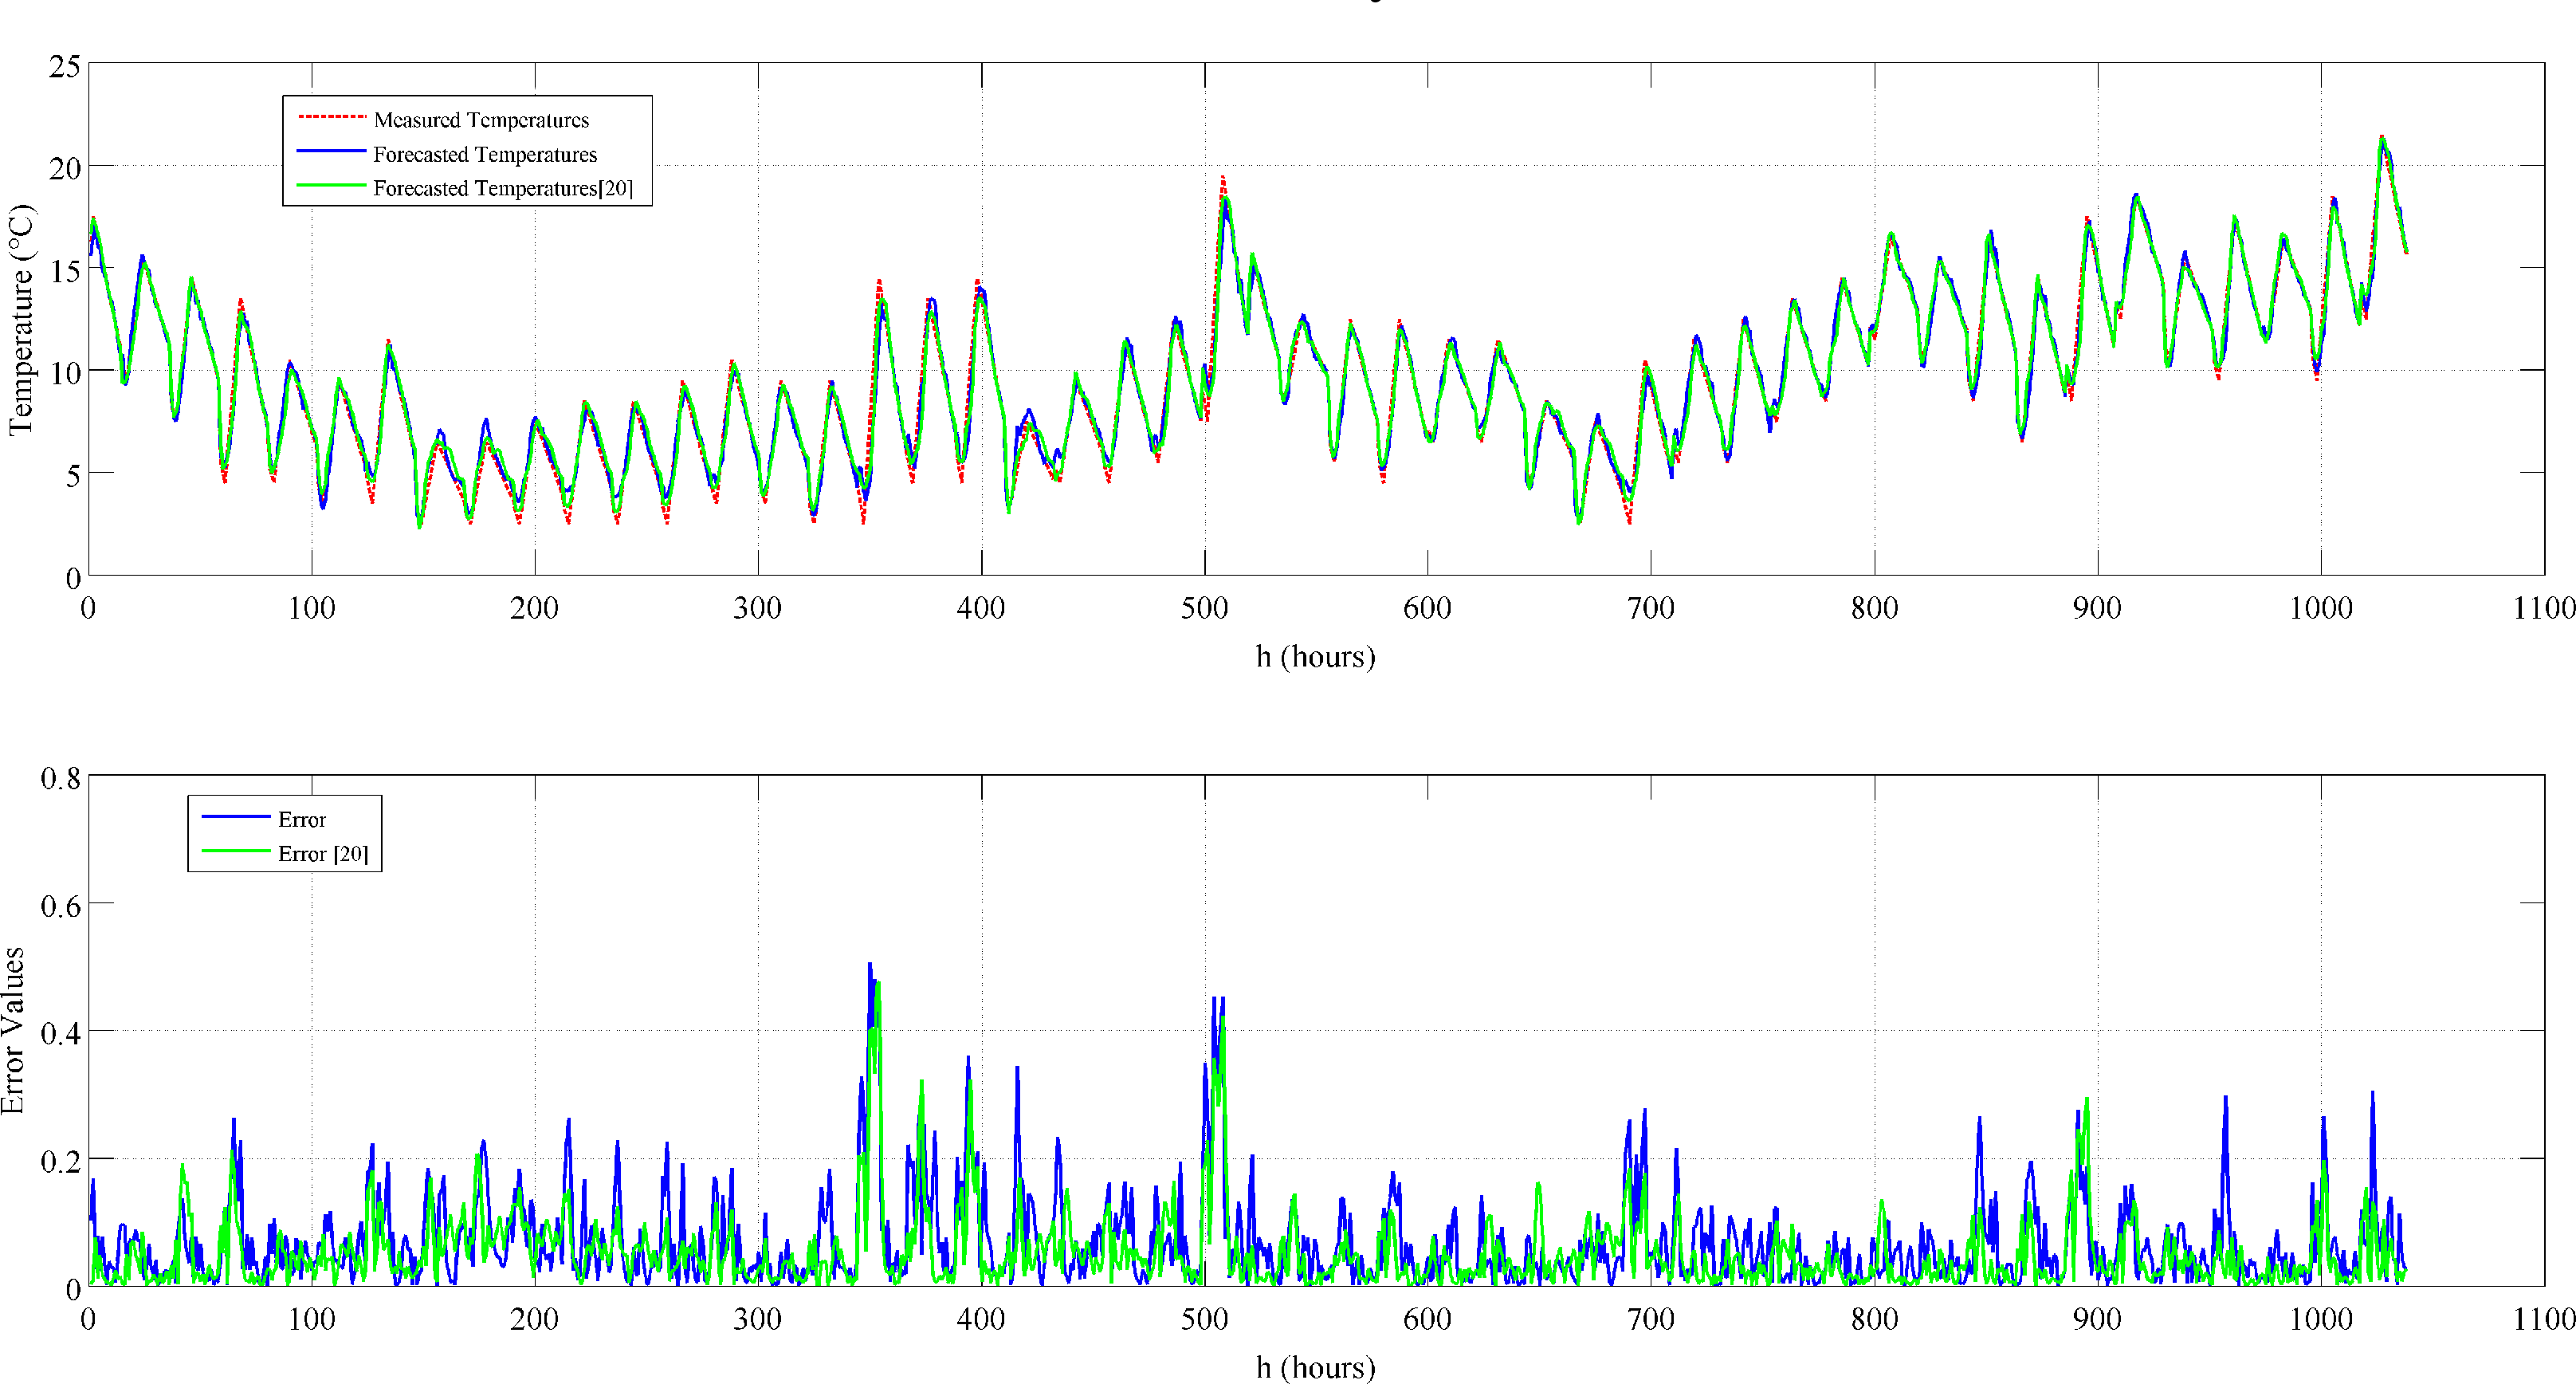Click the green line sample beside 'Error [20]'
This screenshot has height=1384, width=2576.
point(236,851)
